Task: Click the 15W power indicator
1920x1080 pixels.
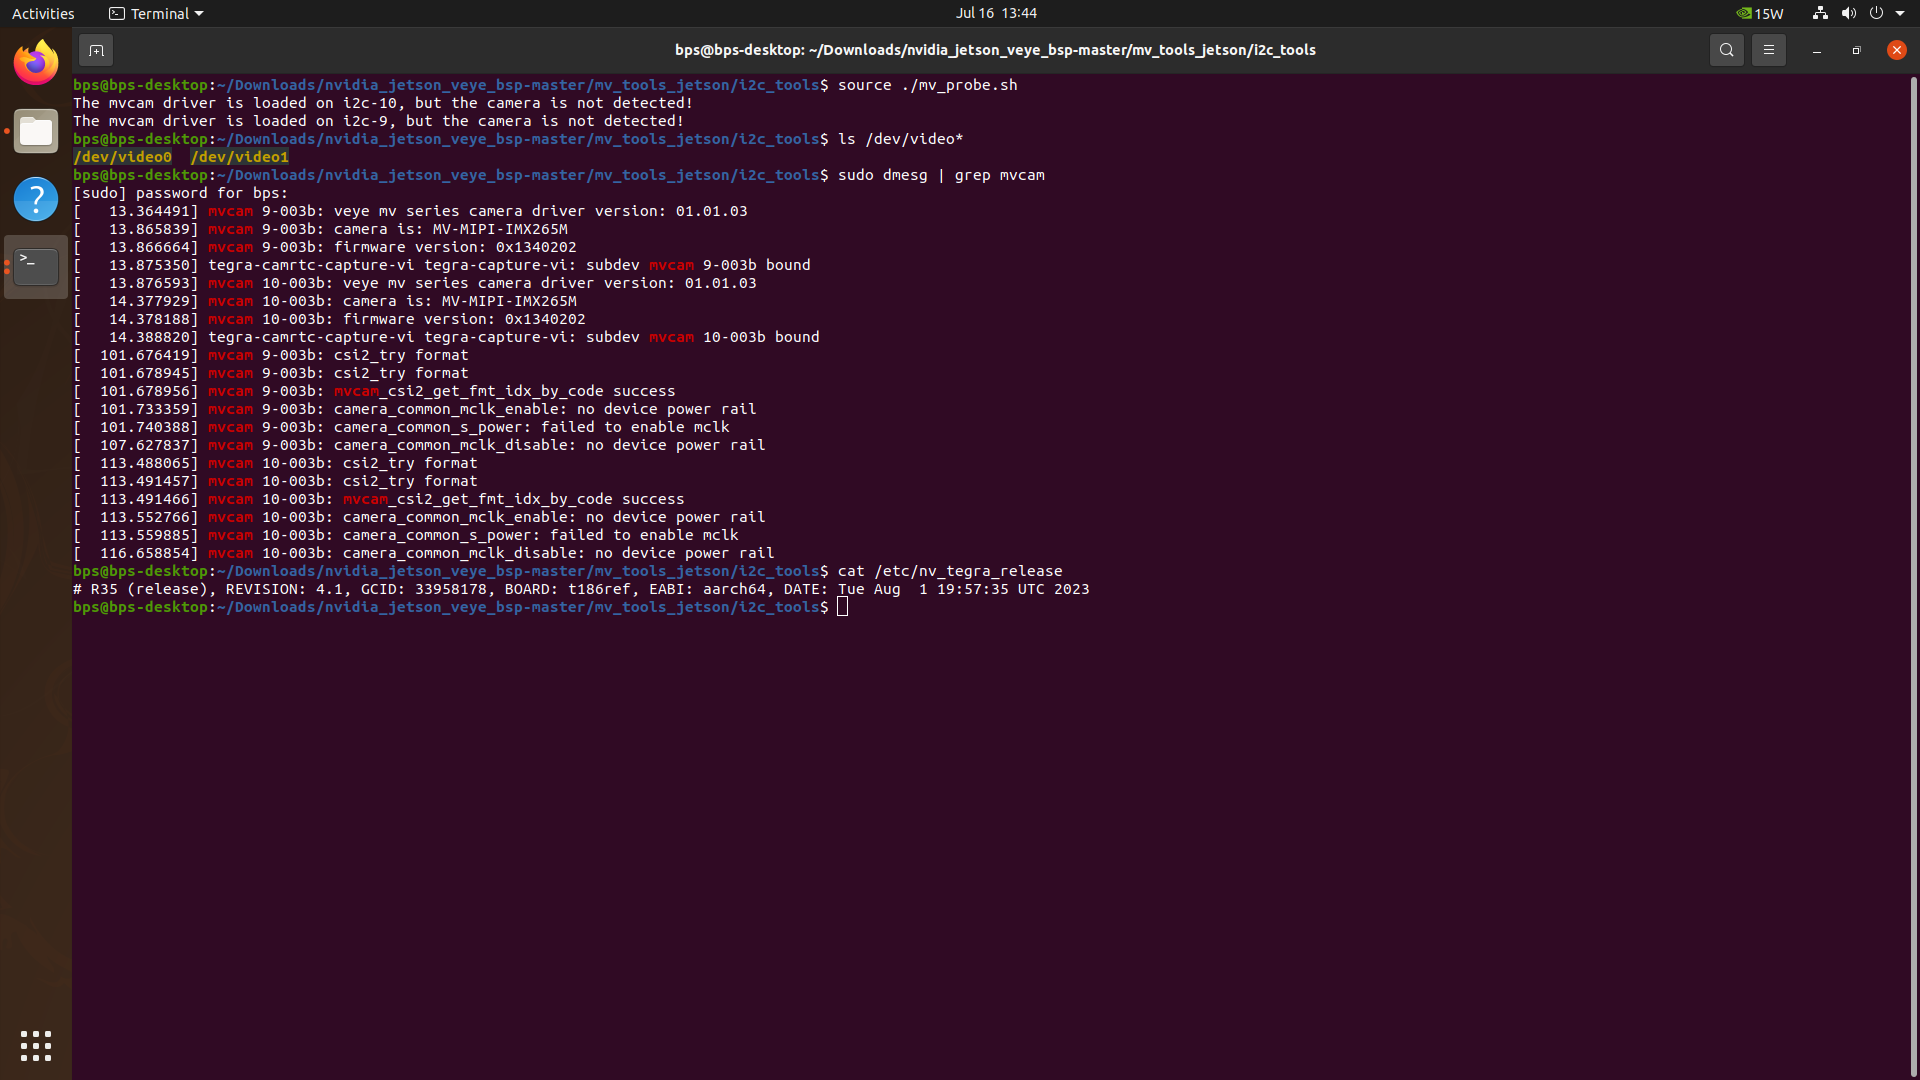Action: [x=1760, y=13]
